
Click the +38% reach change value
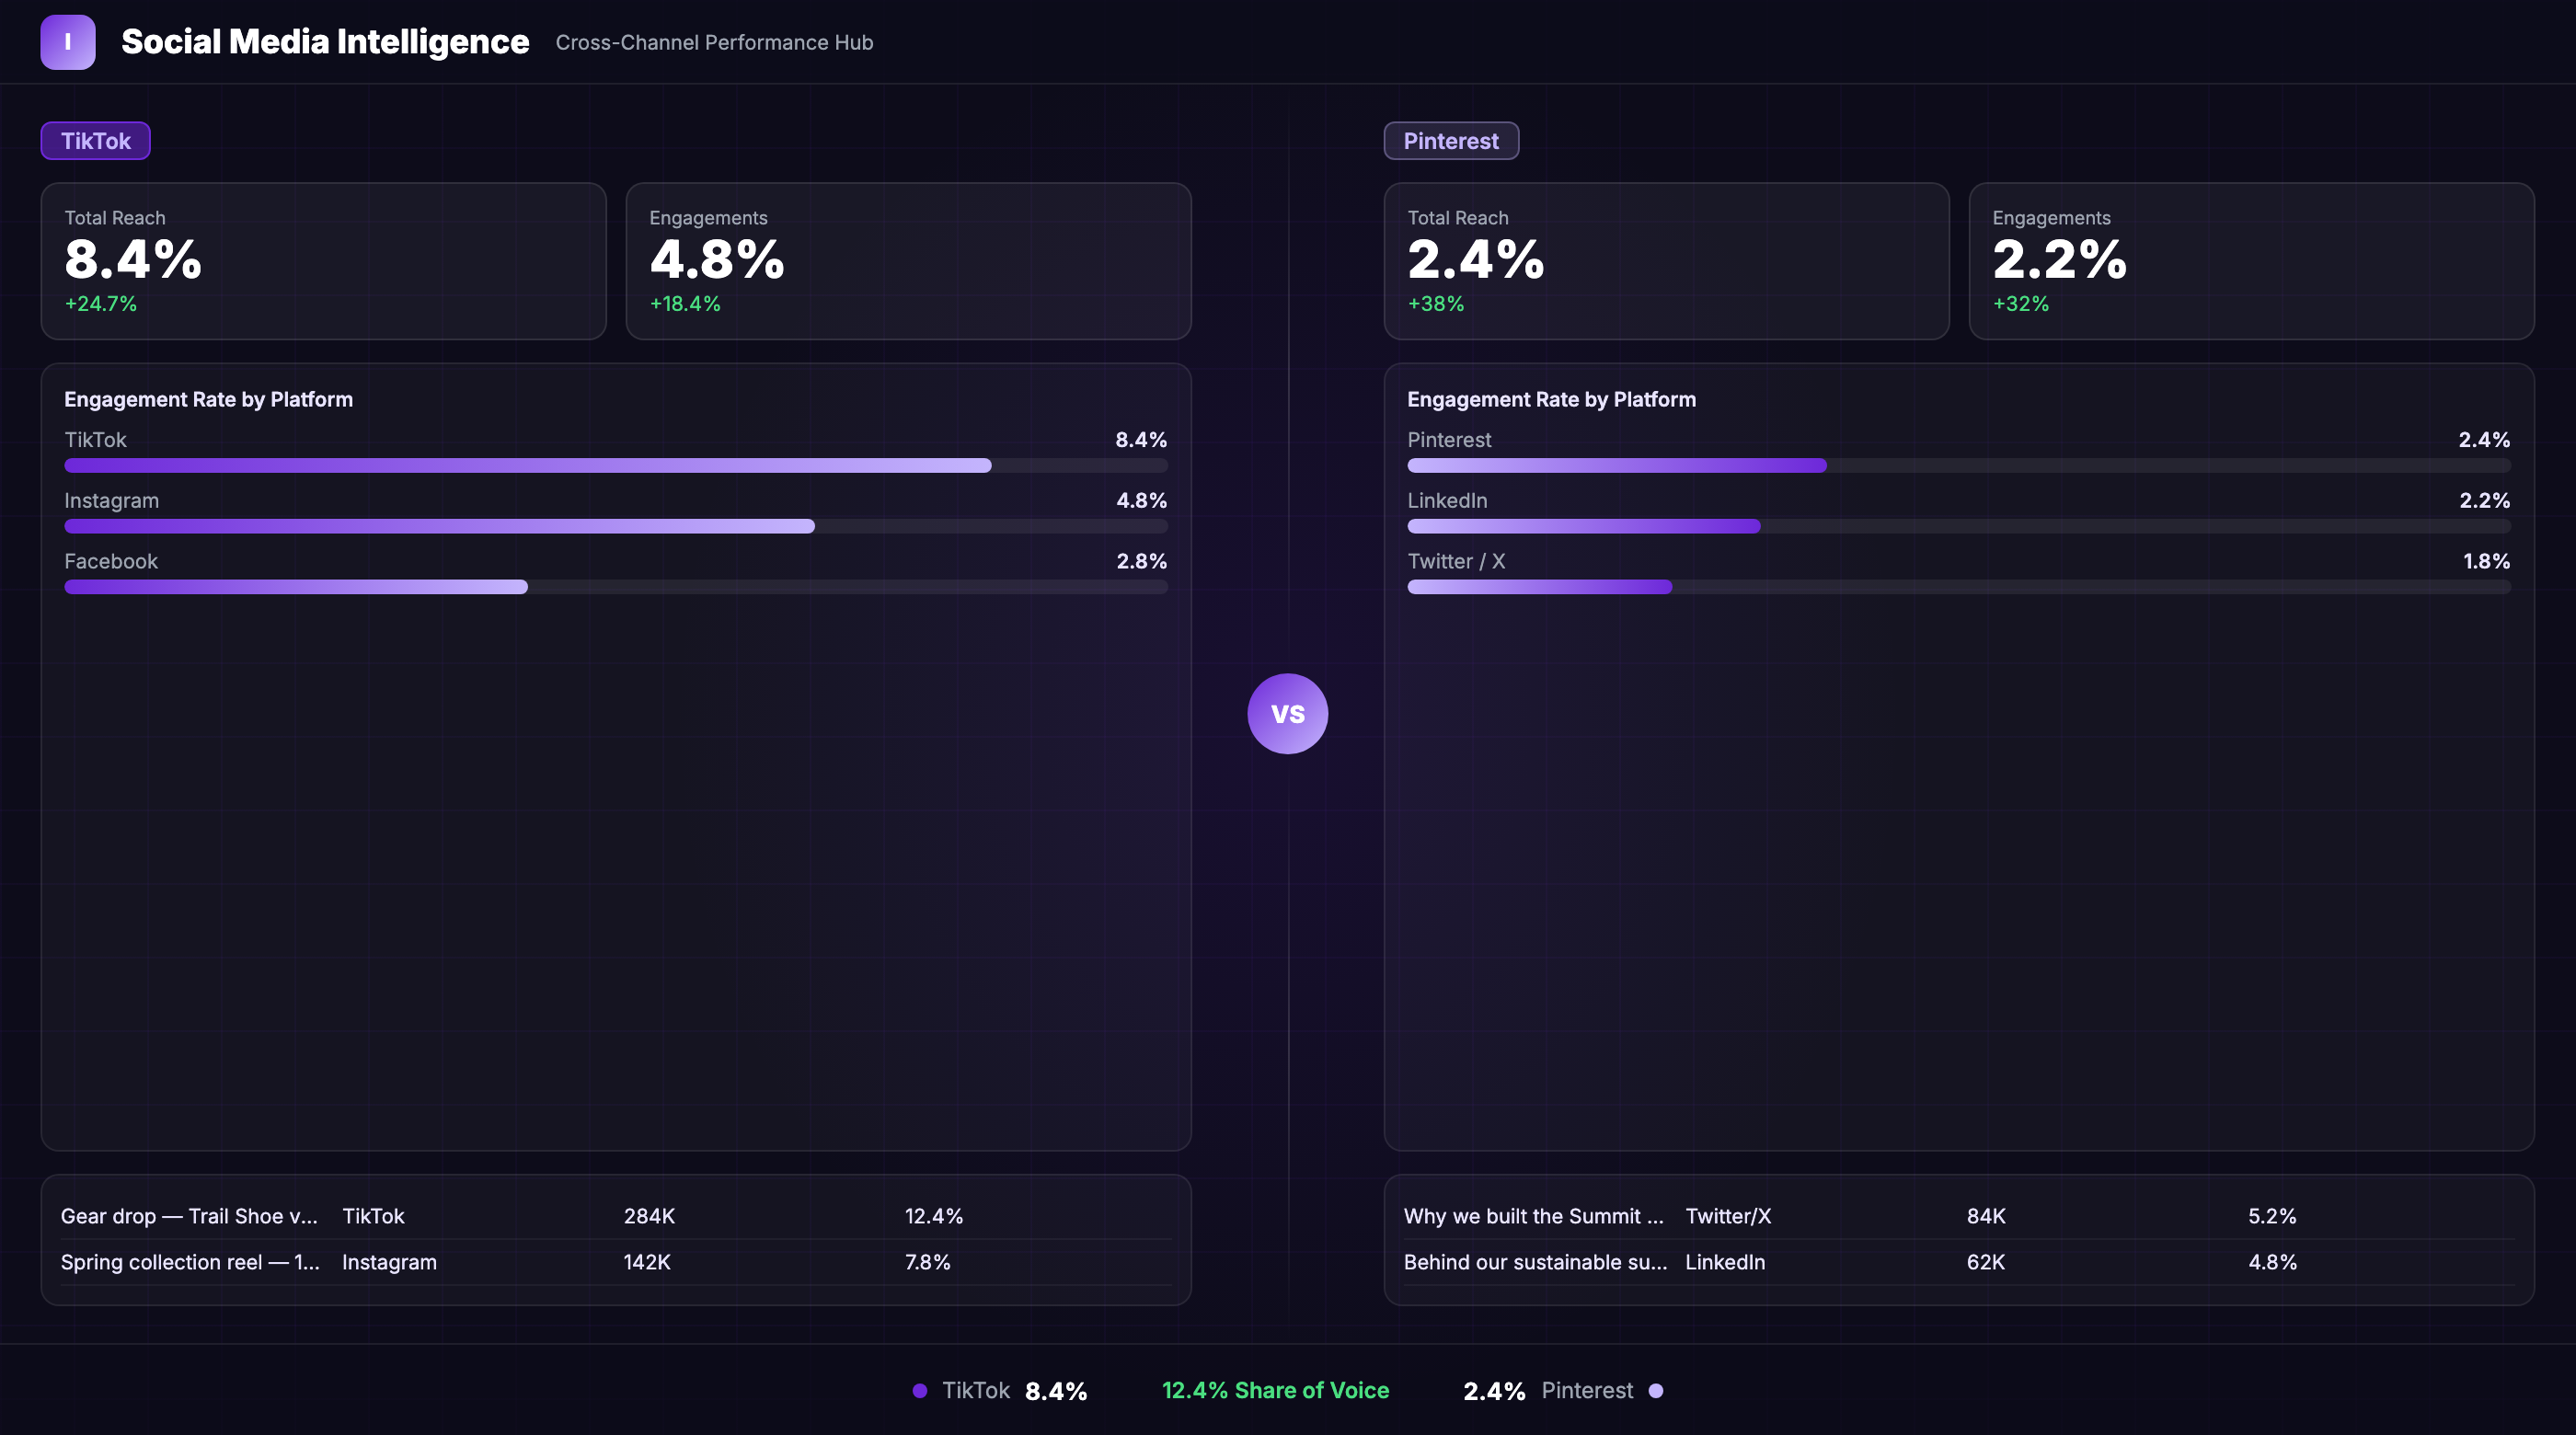point(1436,304)
